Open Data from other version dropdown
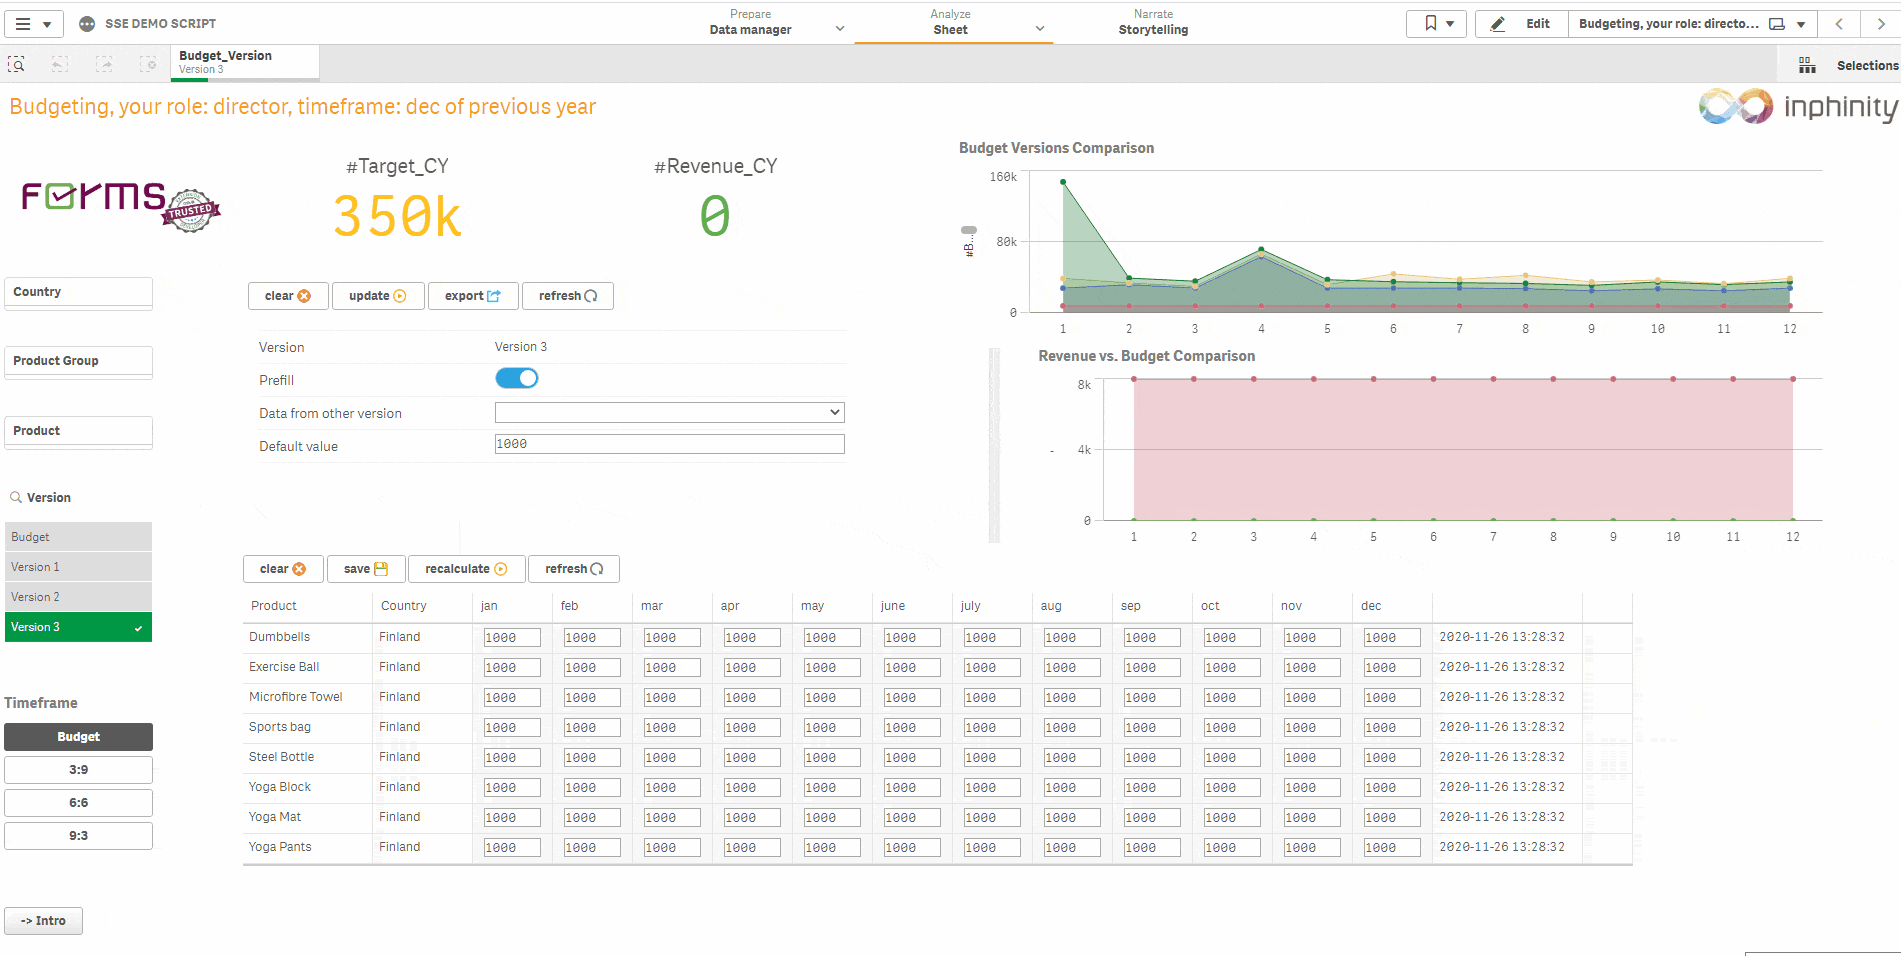This screenshot has width=1901, height=956. (x=669, y=412)
